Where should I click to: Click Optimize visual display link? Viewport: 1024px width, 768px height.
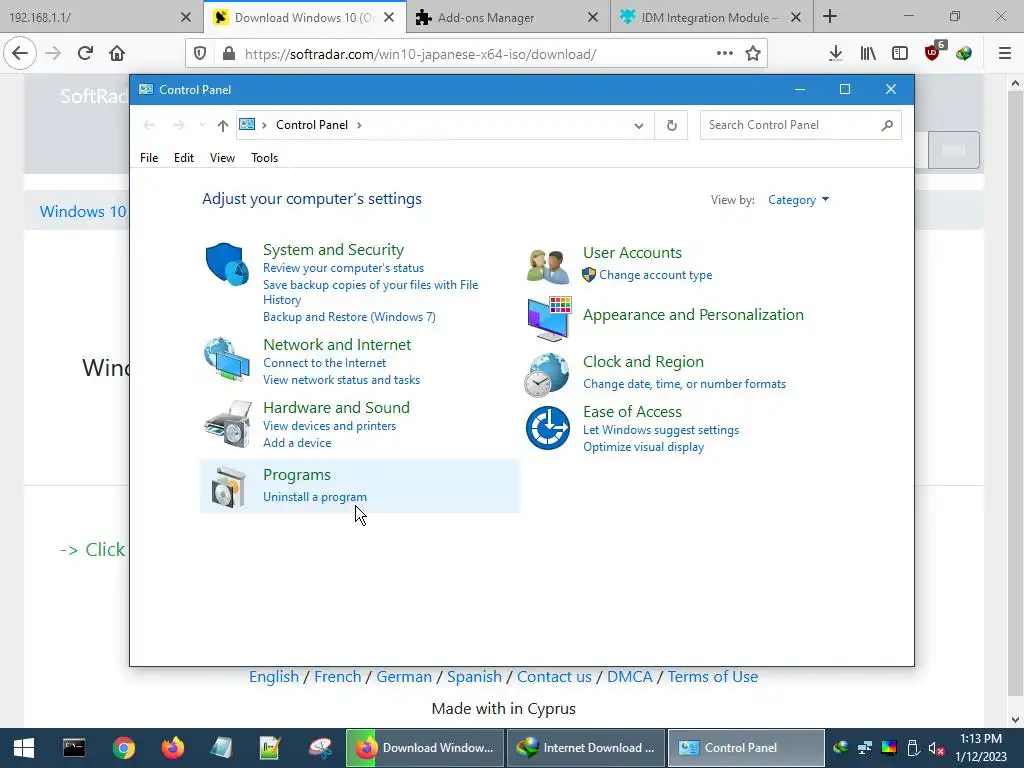click(643, 447)
